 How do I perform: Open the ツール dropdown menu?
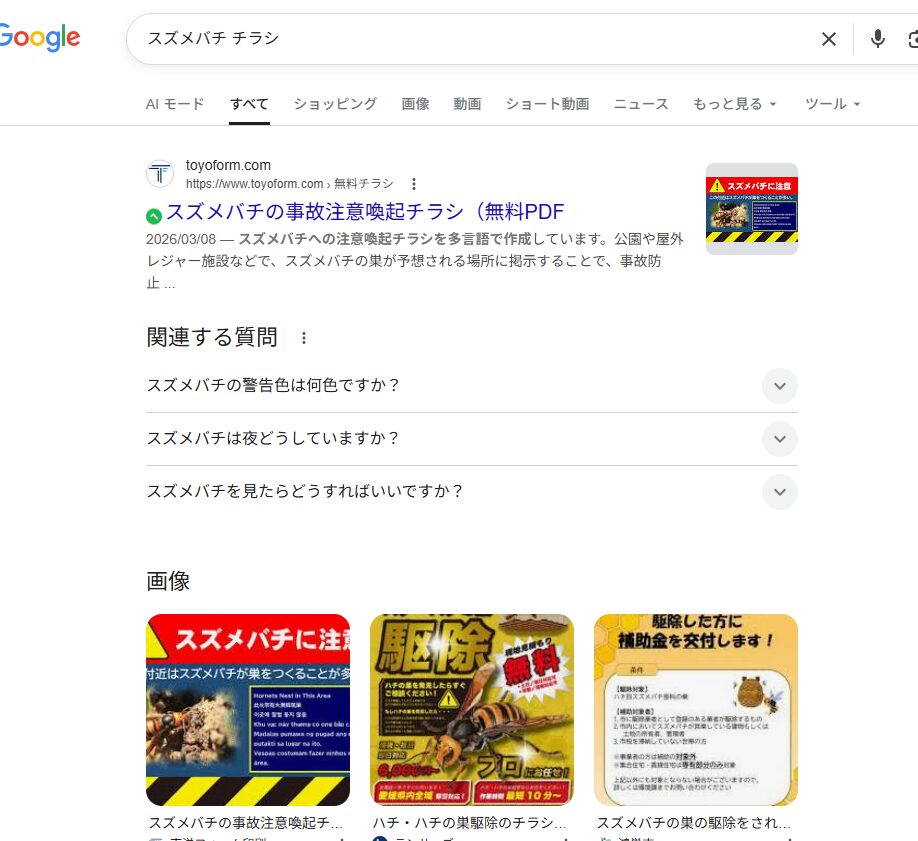pos(832,104)
